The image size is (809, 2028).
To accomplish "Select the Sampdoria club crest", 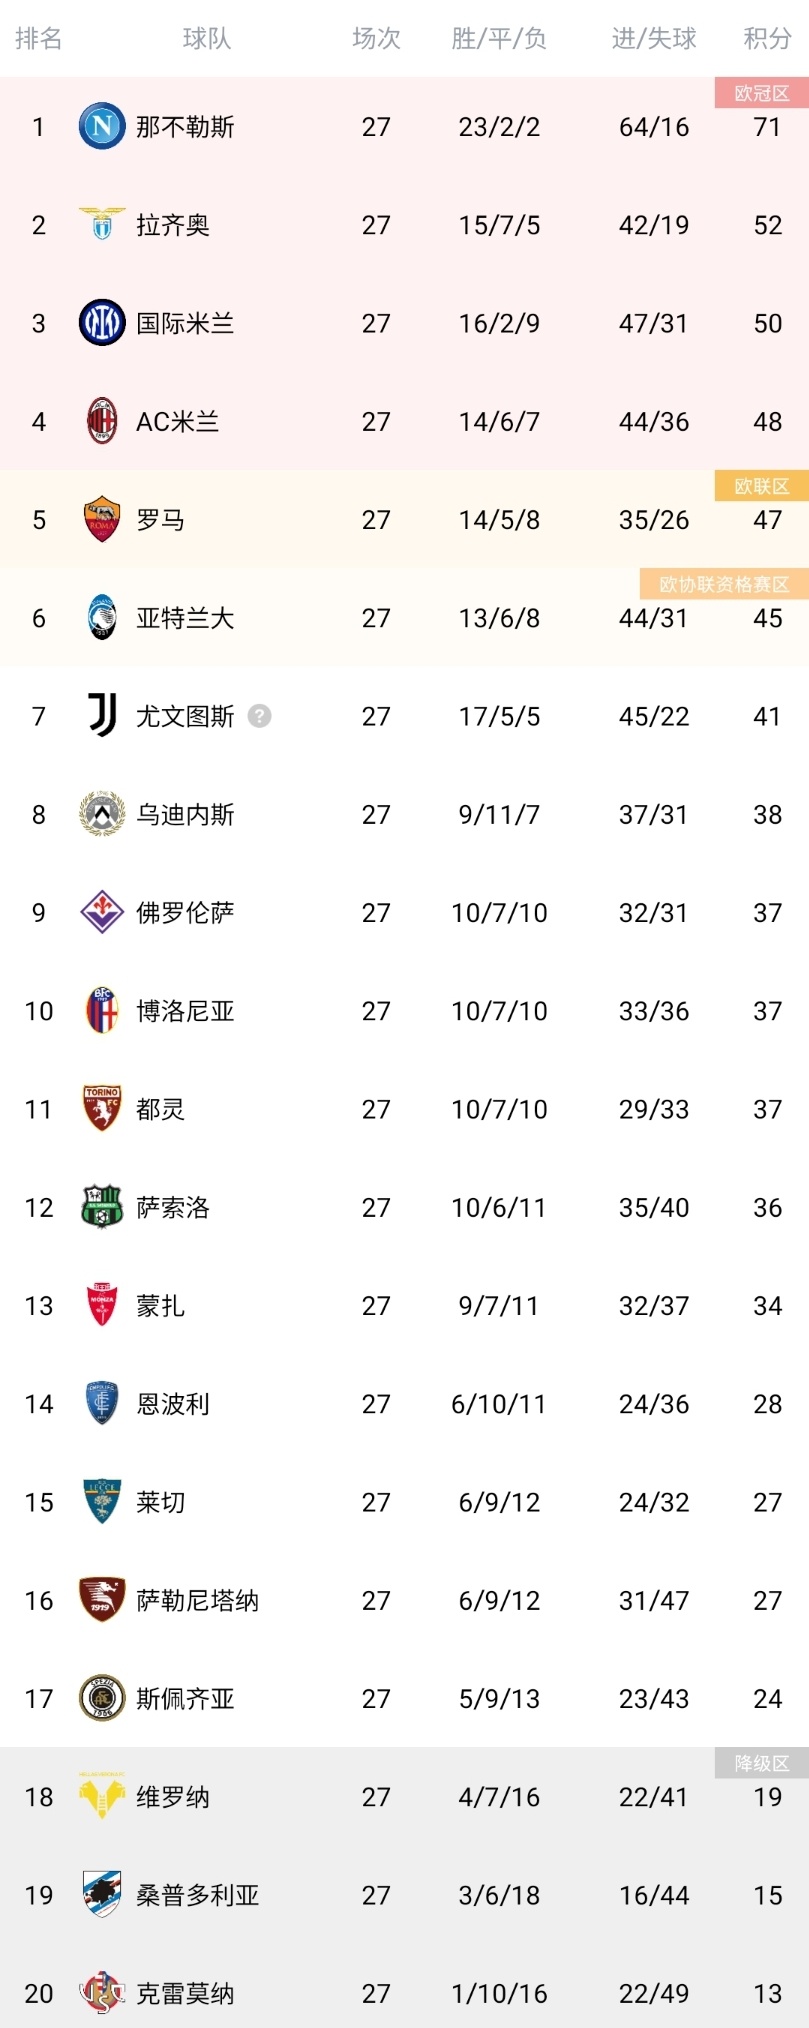I will 102,1894.
